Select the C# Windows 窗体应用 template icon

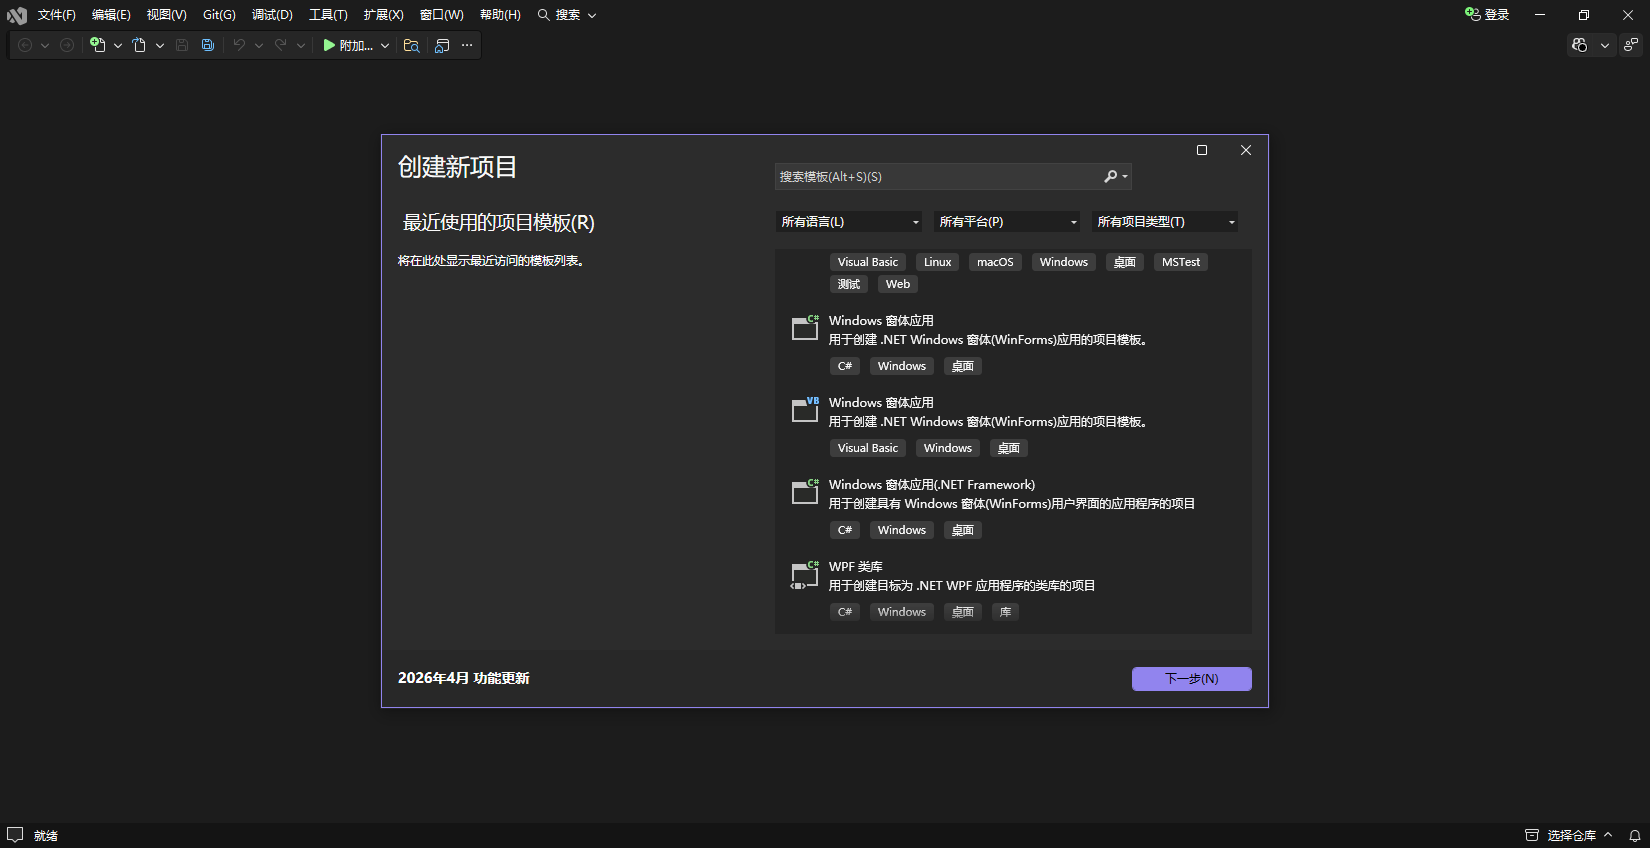click(805, 328)
